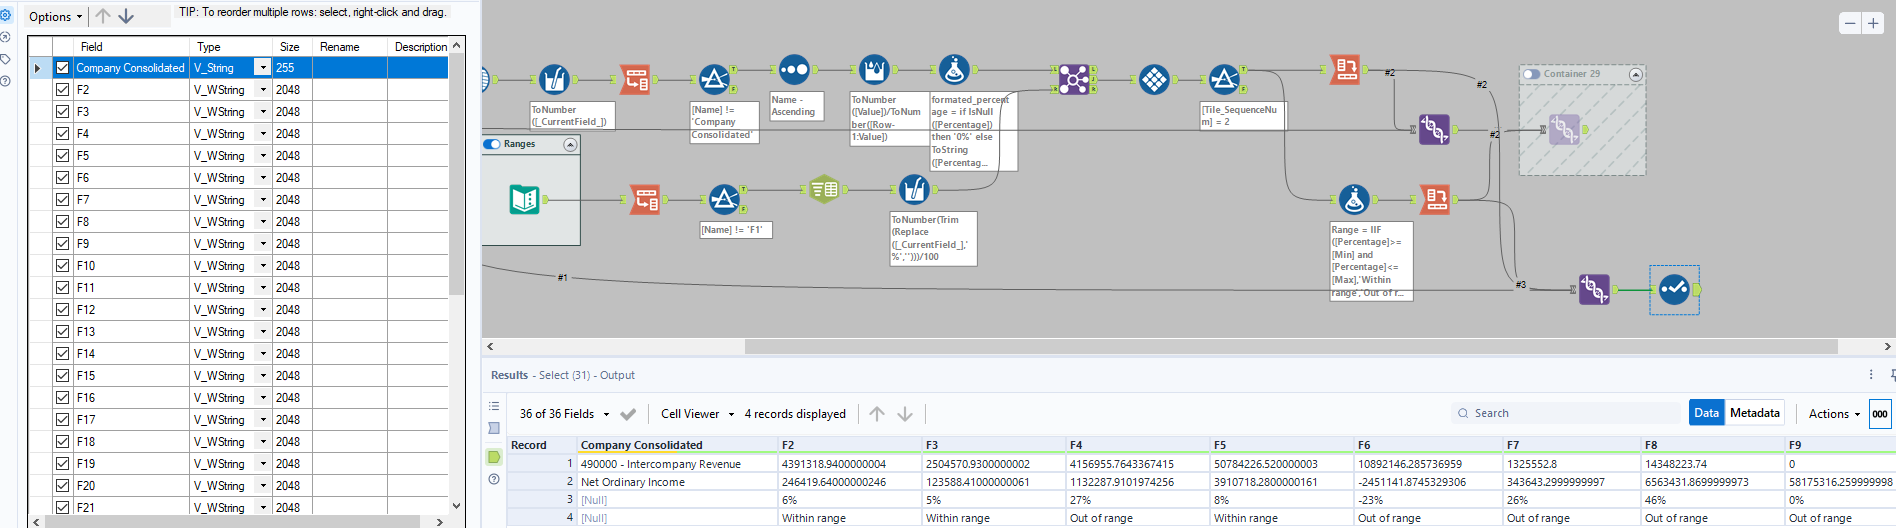Expand the Cell Viewer dropdown

coord(697,414)
